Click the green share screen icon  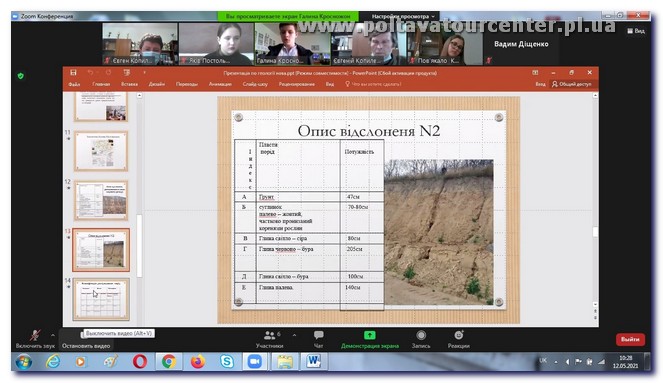click(x=370, y=335)
